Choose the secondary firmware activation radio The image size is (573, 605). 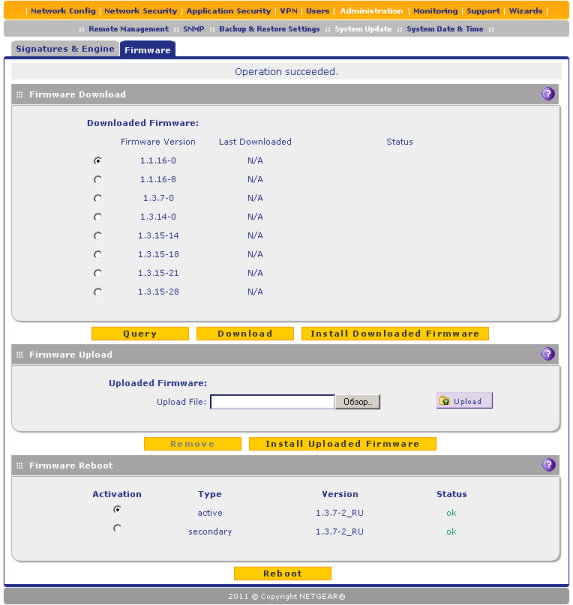click(117, 528)
